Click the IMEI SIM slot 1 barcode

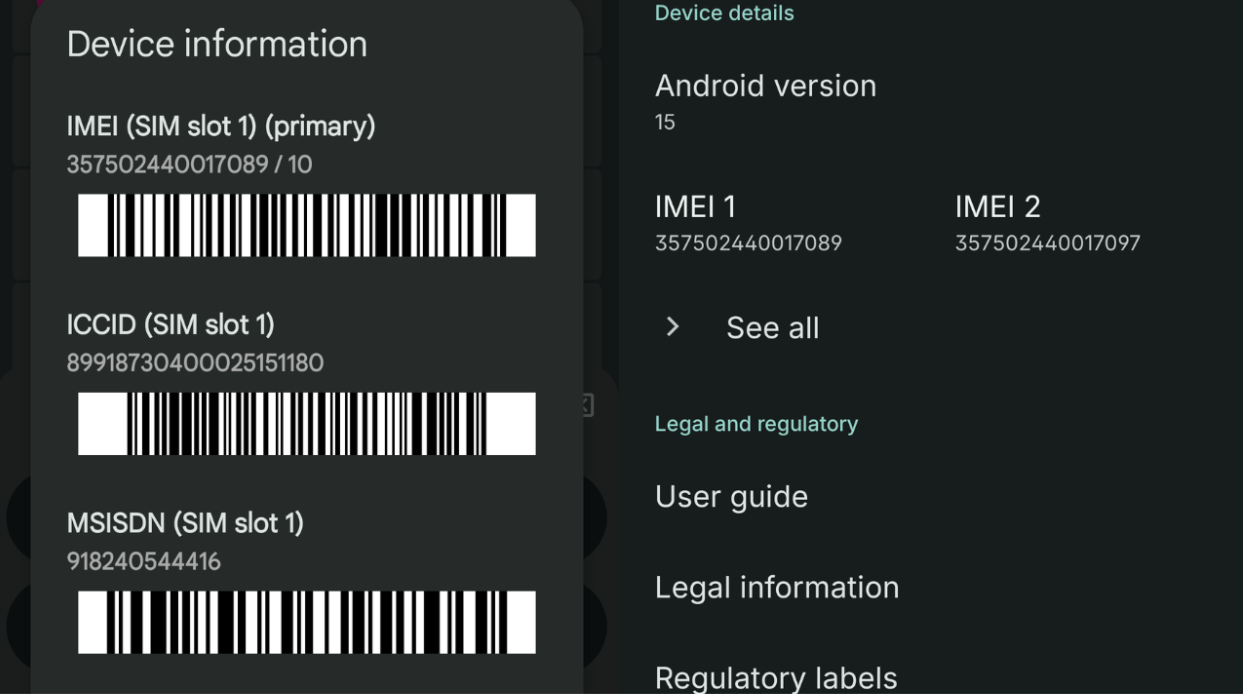click(x=304, y=227)
